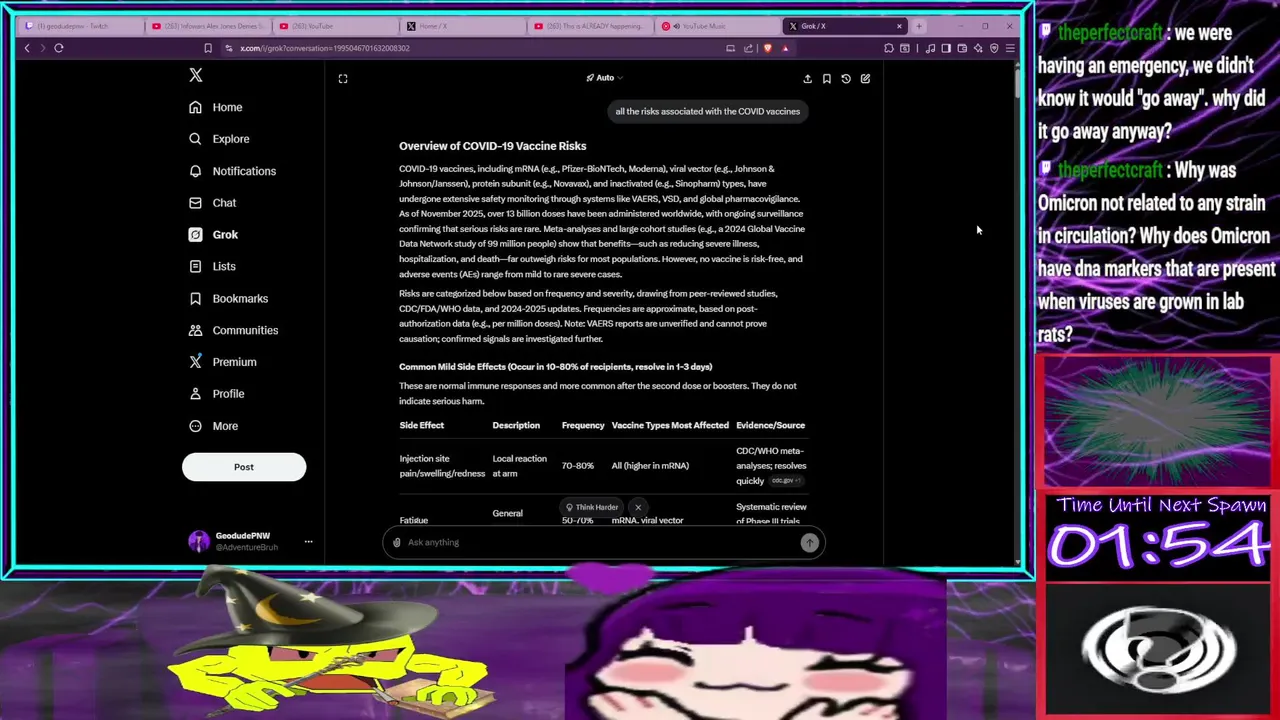
Task: Open the browser extensions puzzle icon
Action: (x=889, y=48)
